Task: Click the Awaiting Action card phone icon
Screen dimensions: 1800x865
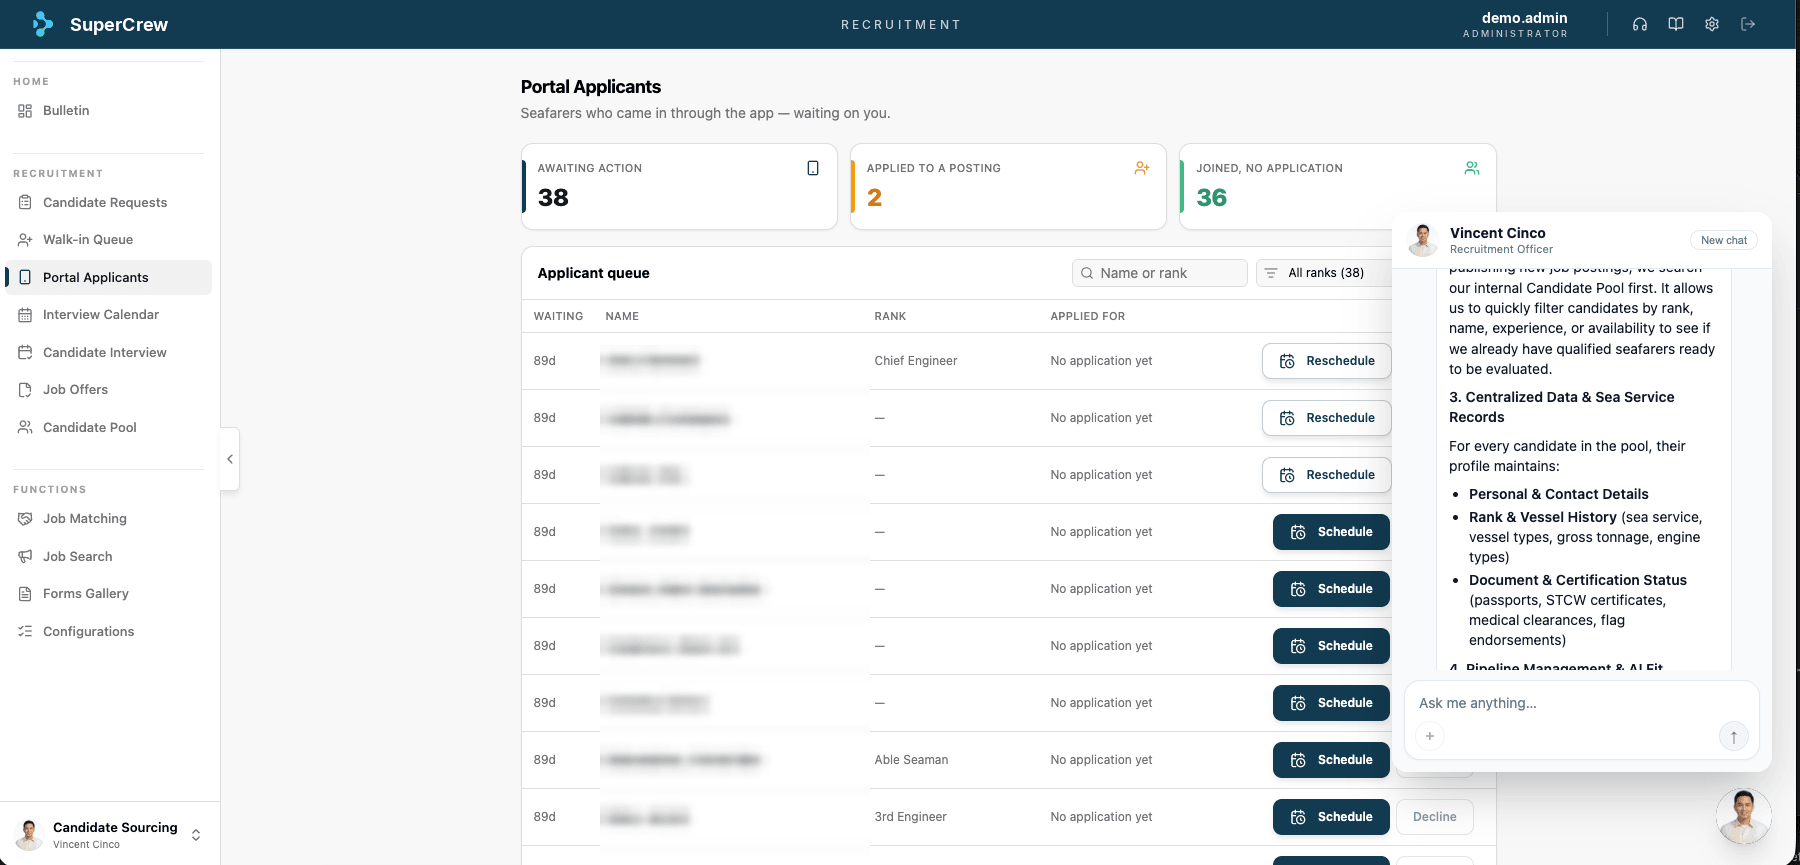Action: (813, 168)
